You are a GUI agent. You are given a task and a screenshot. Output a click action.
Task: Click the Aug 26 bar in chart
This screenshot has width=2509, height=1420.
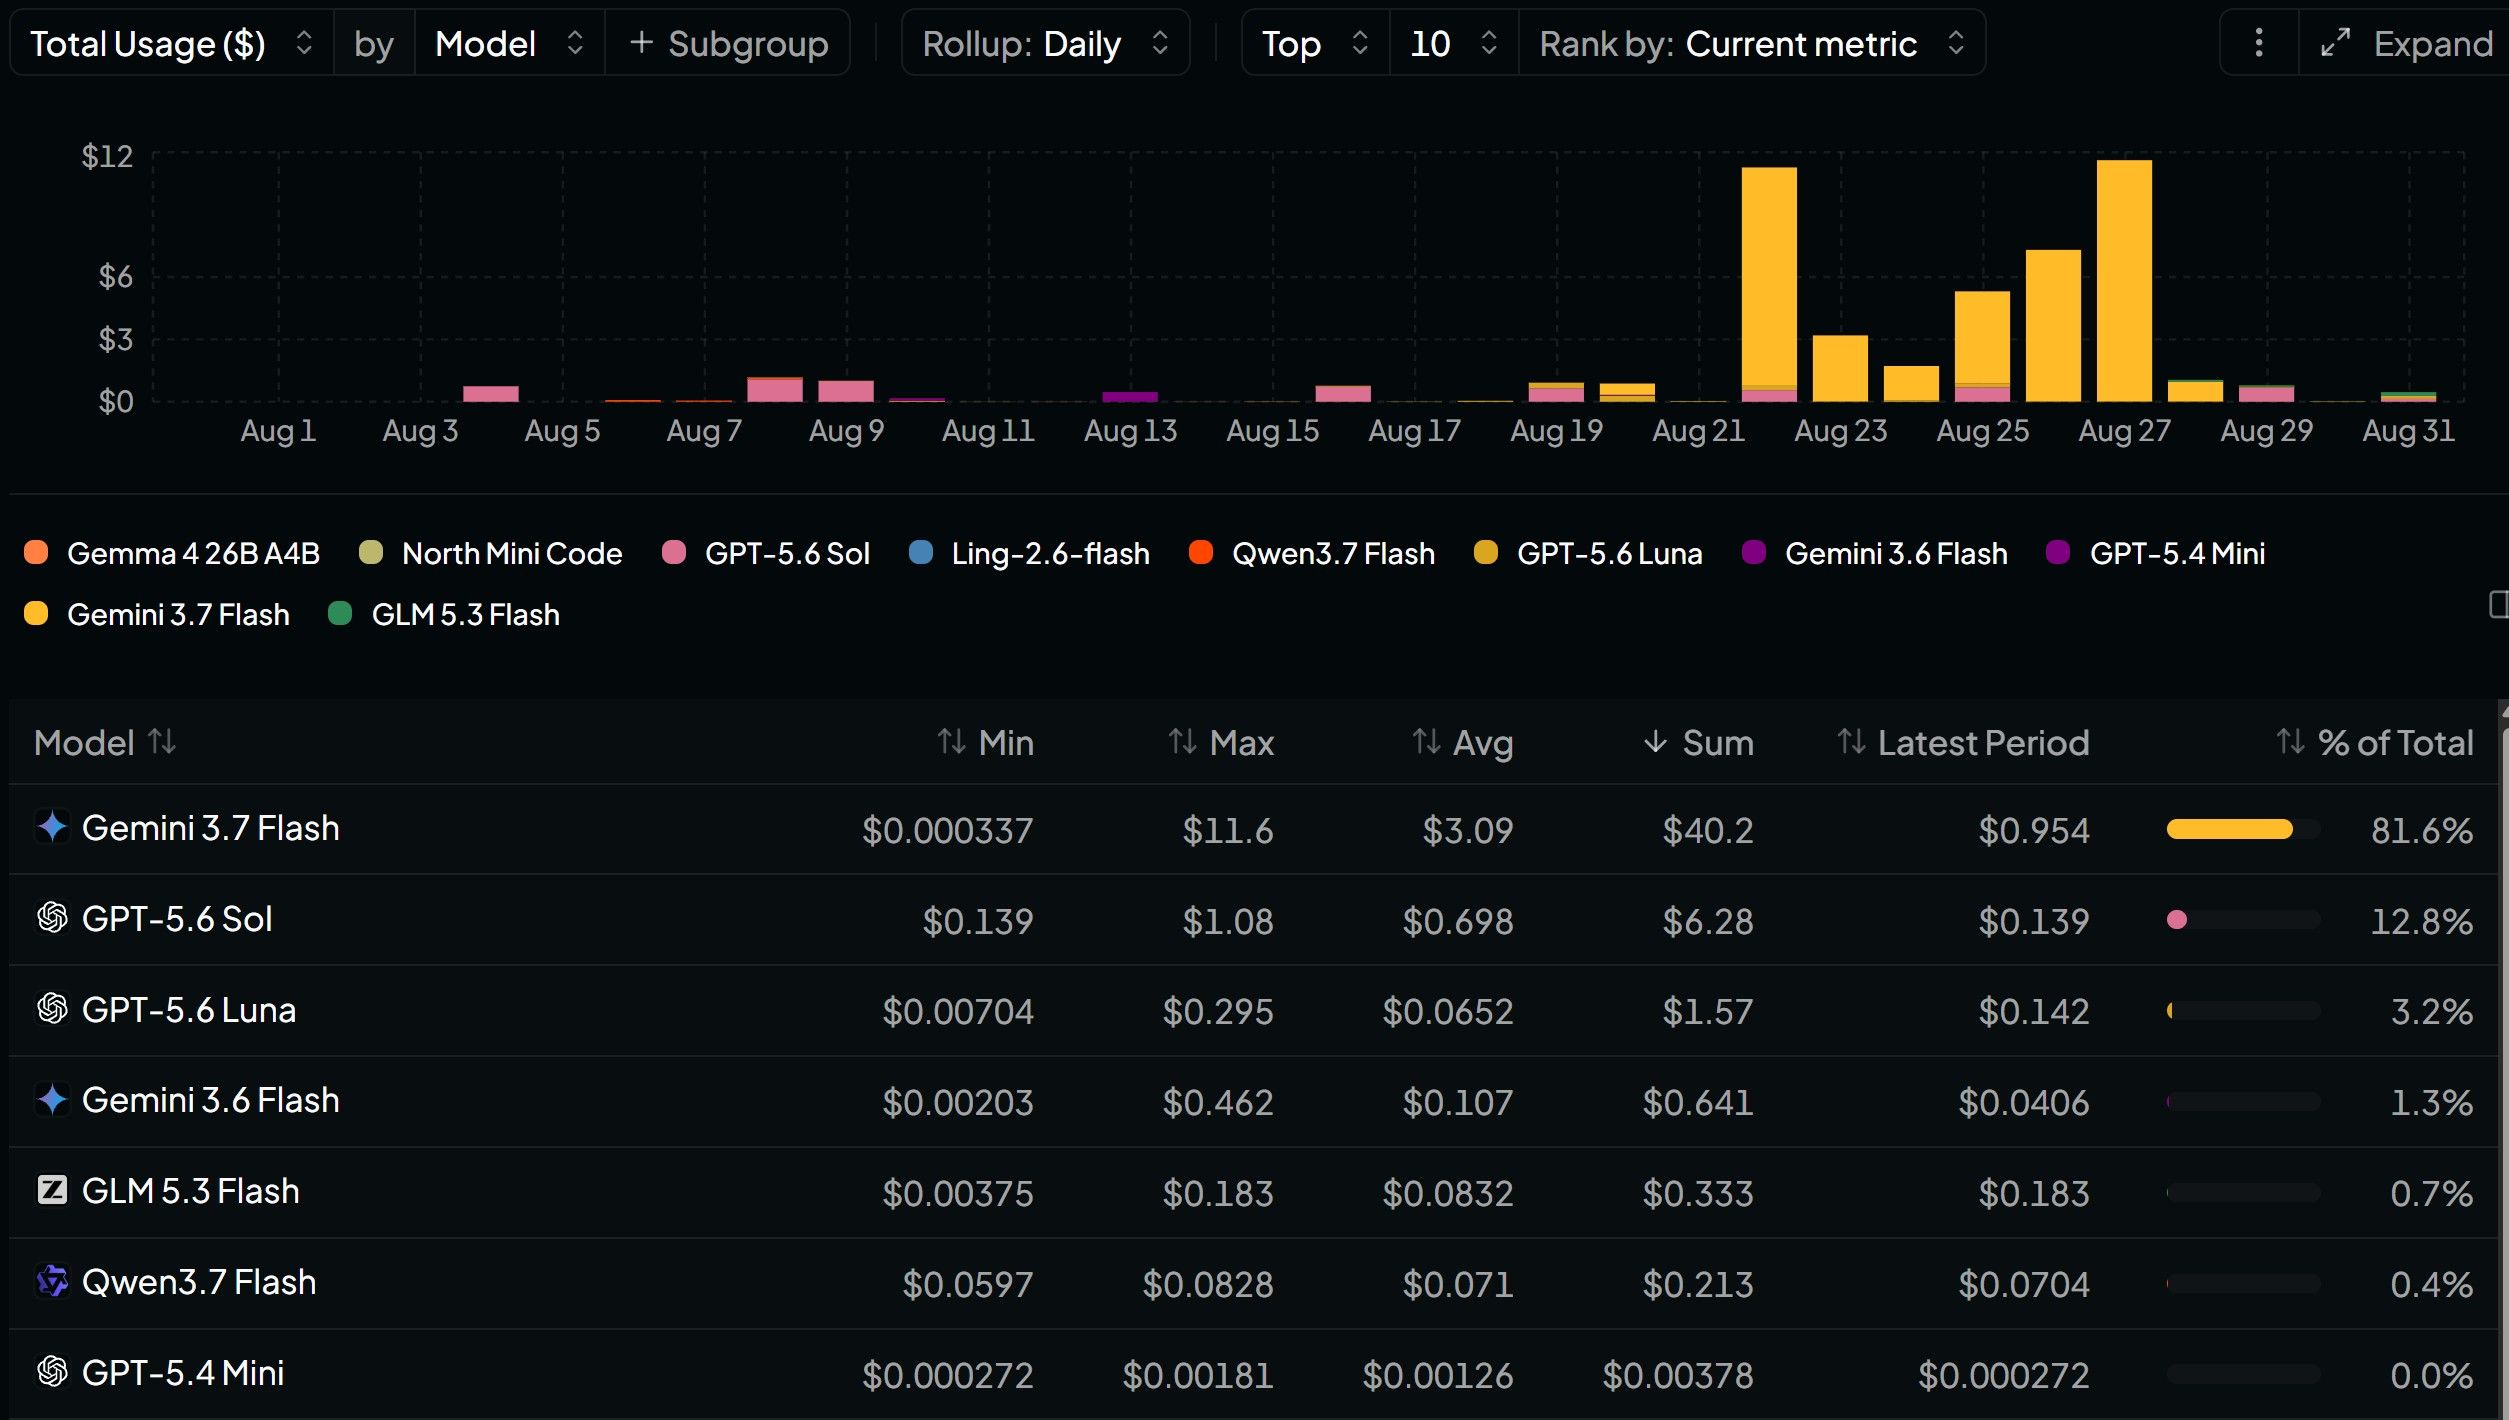click(x=2053, y=326)
